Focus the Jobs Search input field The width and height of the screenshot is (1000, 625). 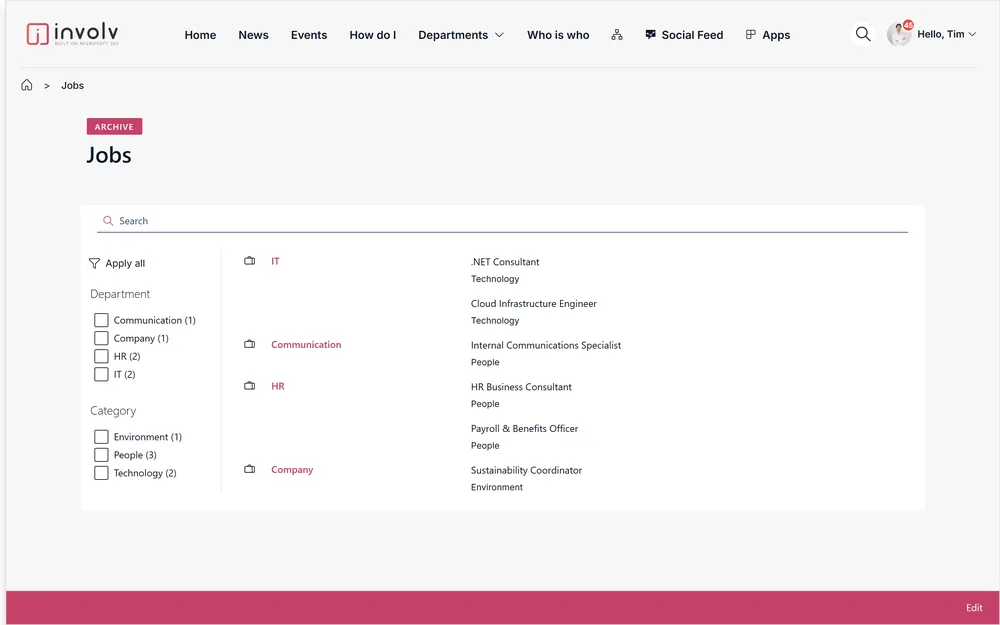tap(503, 221)
